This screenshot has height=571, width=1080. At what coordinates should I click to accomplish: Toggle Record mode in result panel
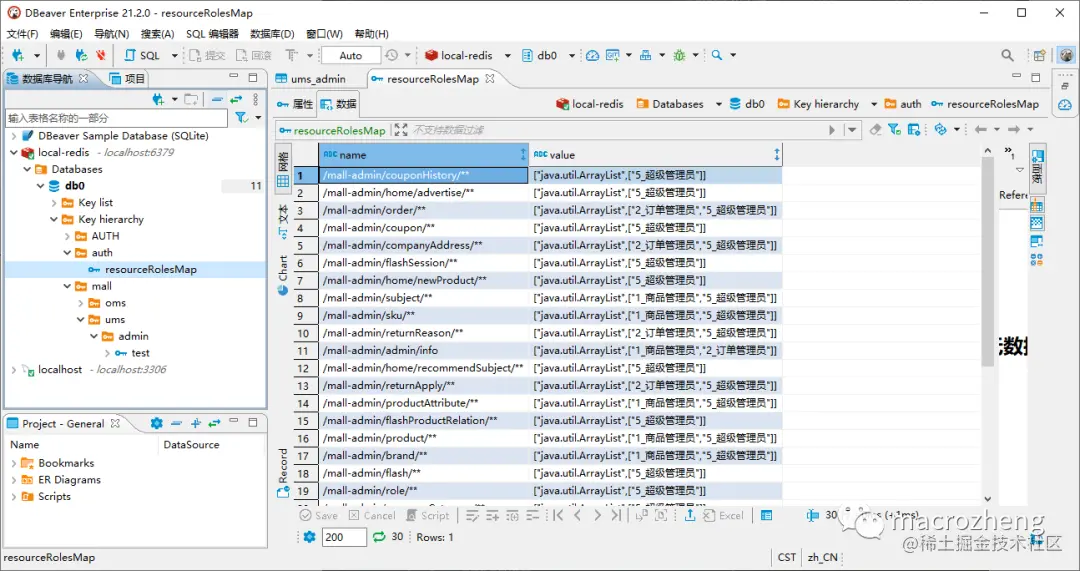tap(283, 474)
